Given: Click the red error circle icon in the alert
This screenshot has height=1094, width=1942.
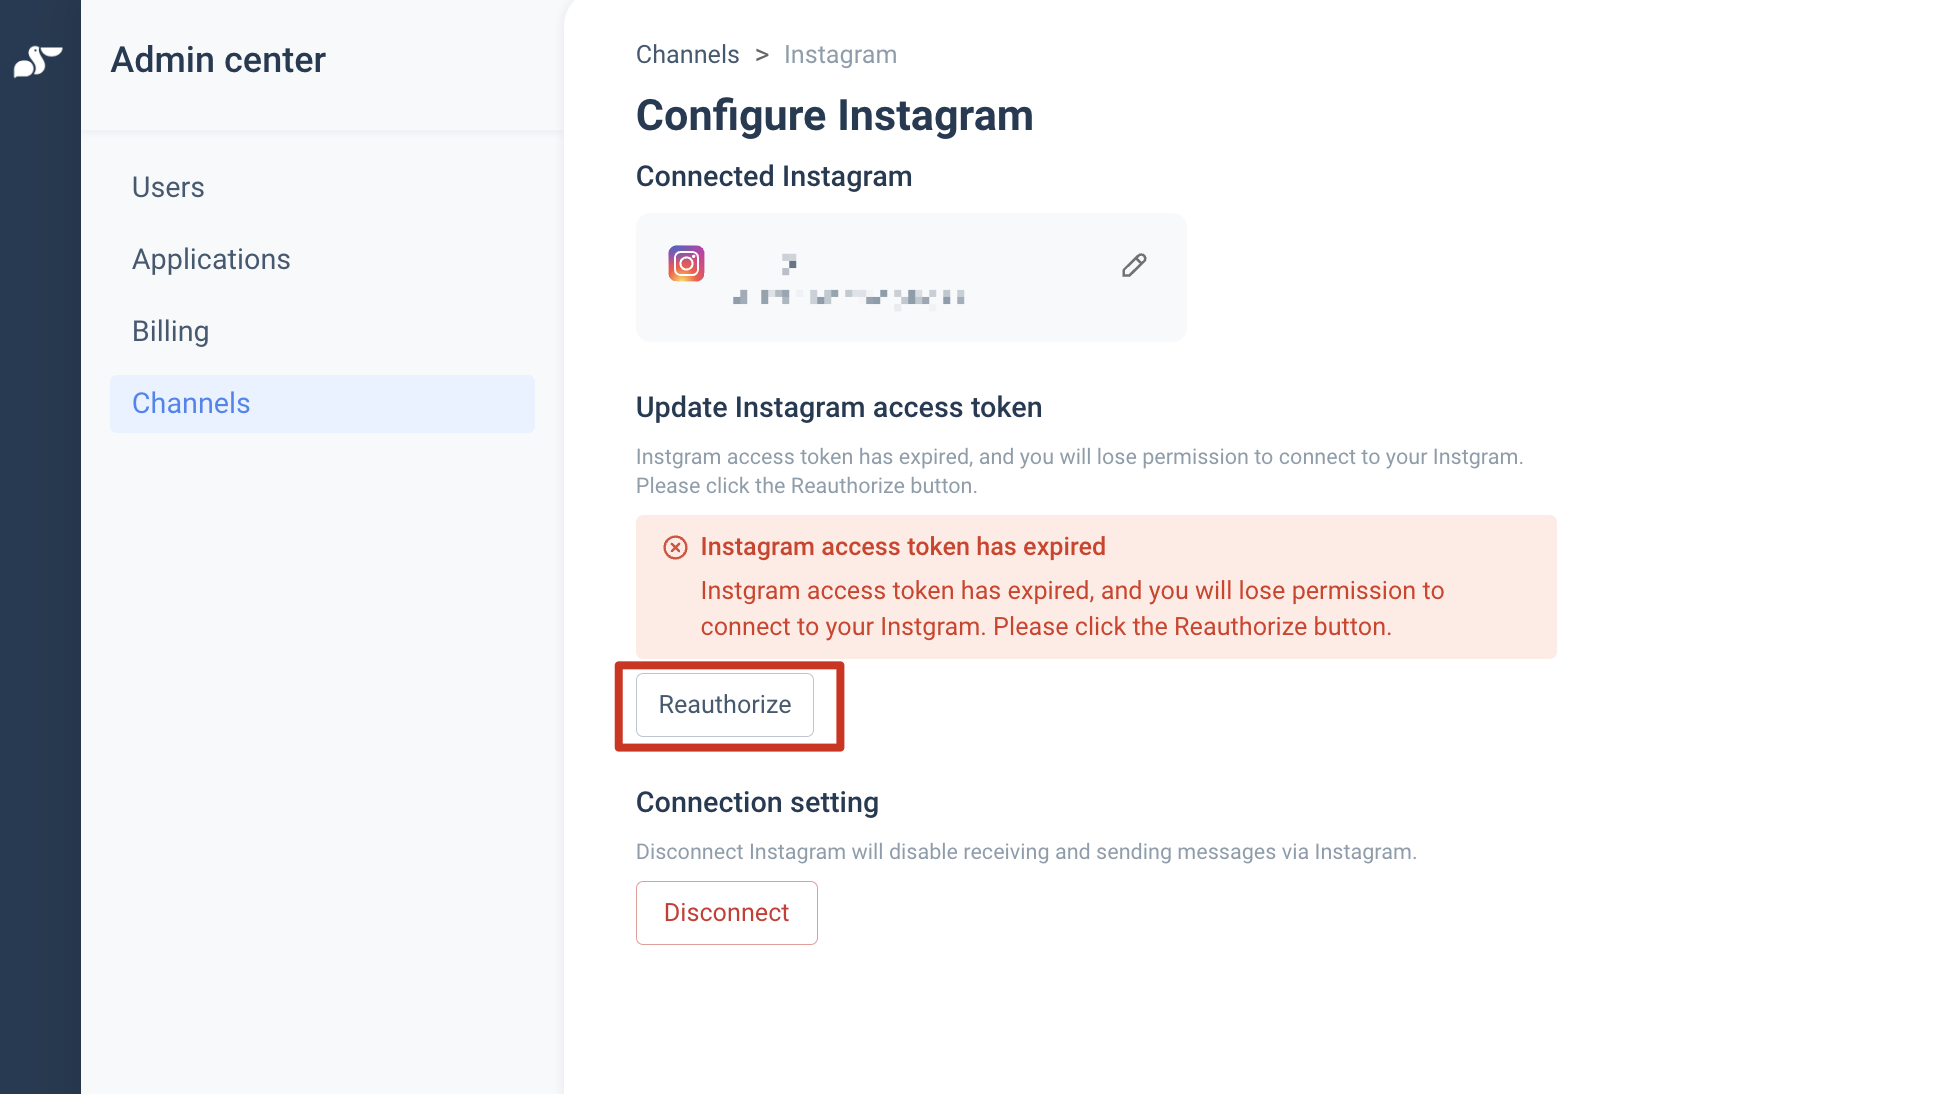Looking at the screenshot, I should (x=676, y=547).
